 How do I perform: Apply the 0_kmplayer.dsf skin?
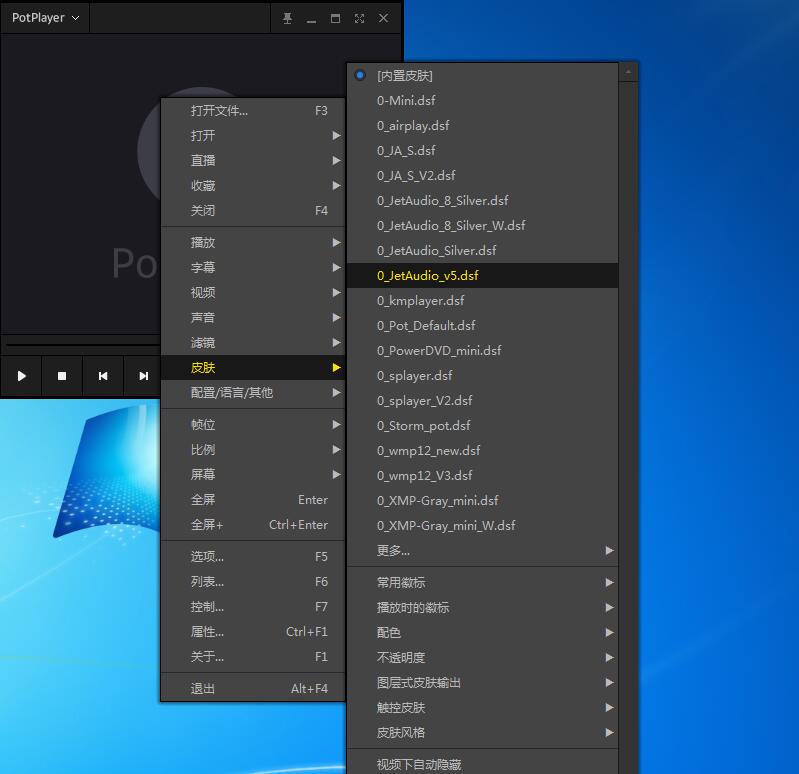482,300
